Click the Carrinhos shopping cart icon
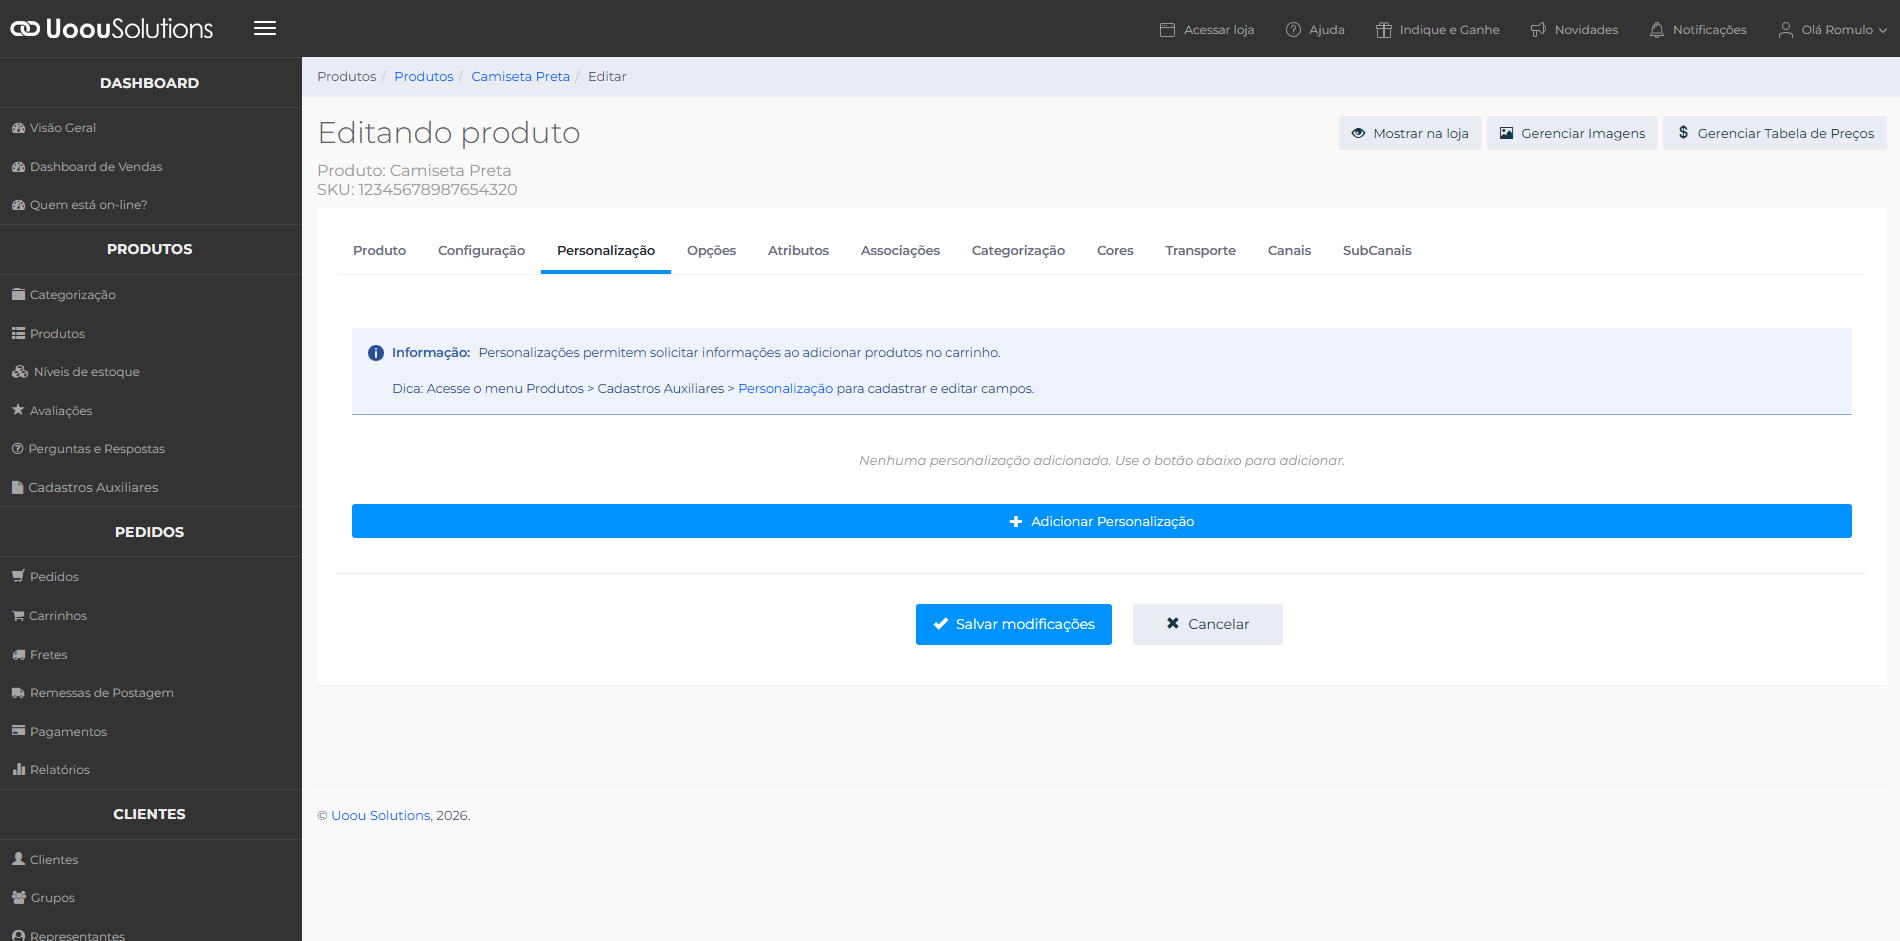Image resolution: width=1900 pixels, height=941 pixels. pos(18,616)
